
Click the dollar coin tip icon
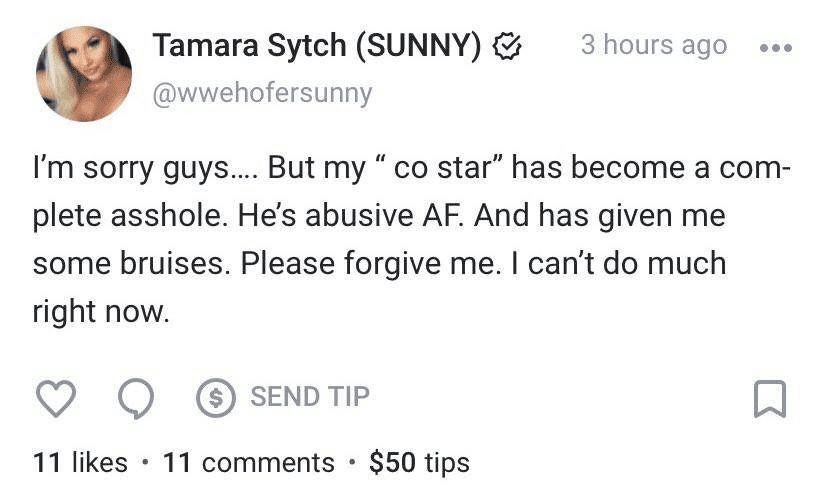click(212, 397)
